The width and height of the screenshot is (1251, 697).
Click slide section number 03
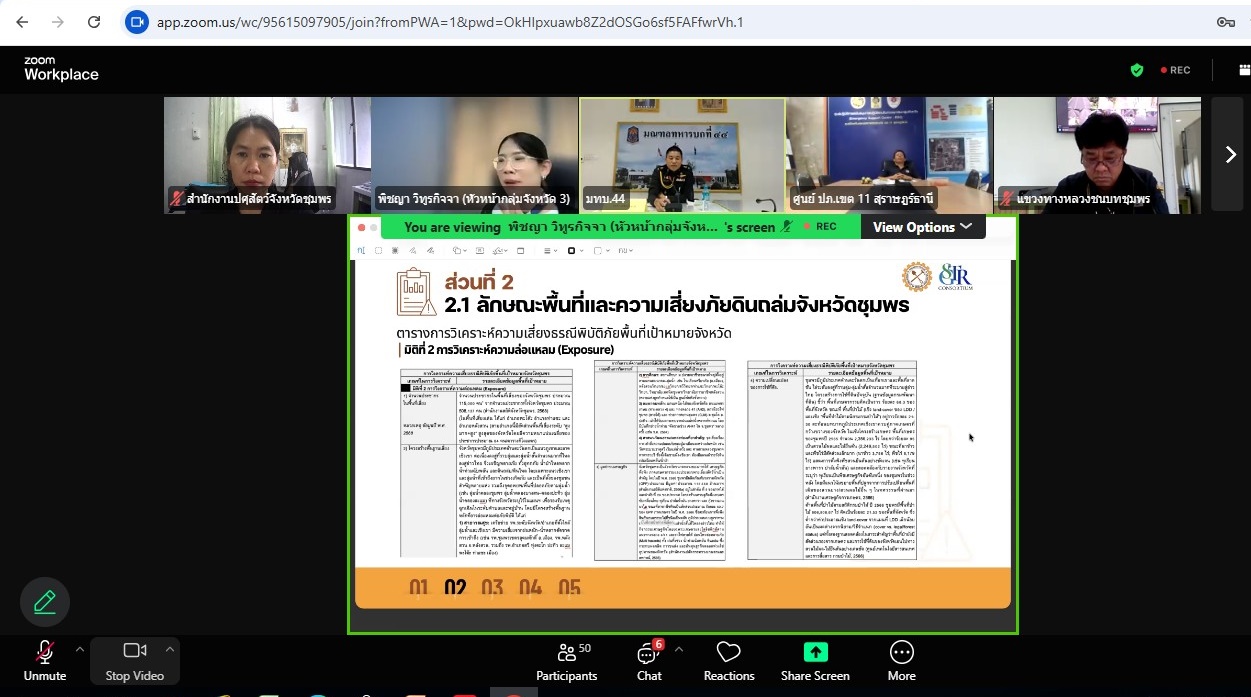[492, 588]
